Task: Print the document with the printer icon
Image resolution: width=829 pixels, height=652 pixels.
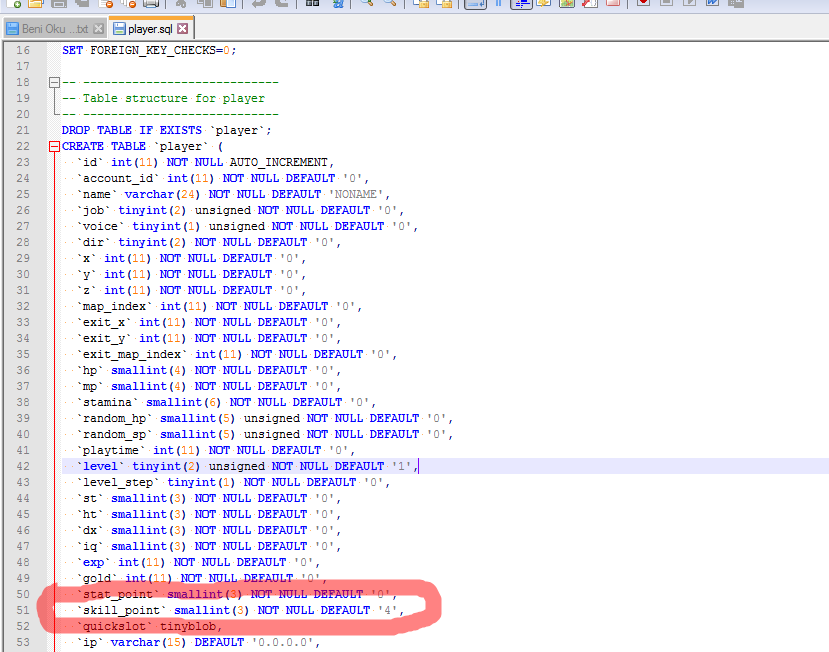Action: 151,3
